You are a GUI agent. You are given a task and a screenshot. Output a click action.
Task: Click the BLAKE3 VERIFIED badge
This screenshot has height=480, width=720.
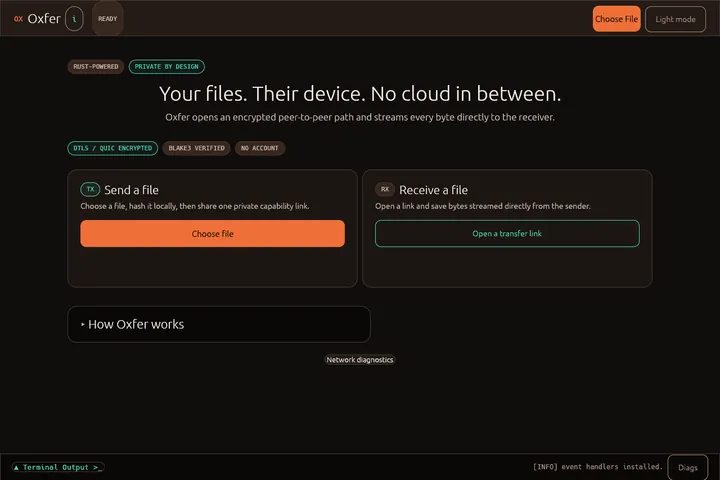tap(197, 148)
